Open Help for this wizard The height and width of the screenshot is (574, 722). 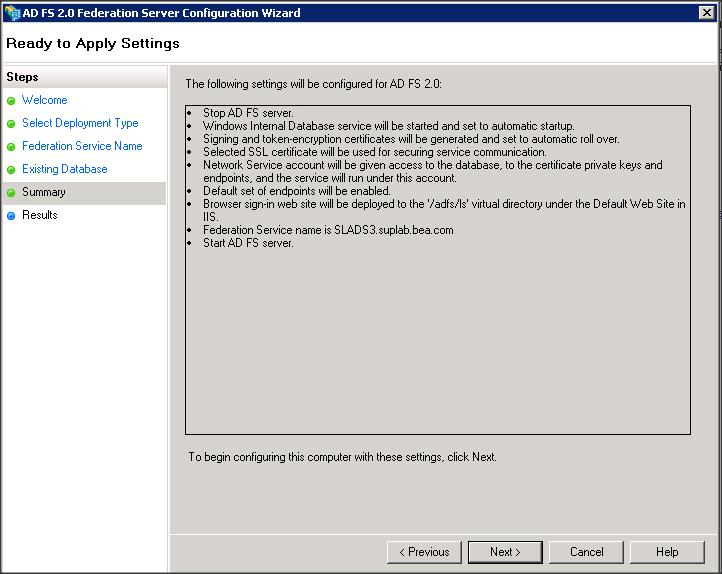667,552
